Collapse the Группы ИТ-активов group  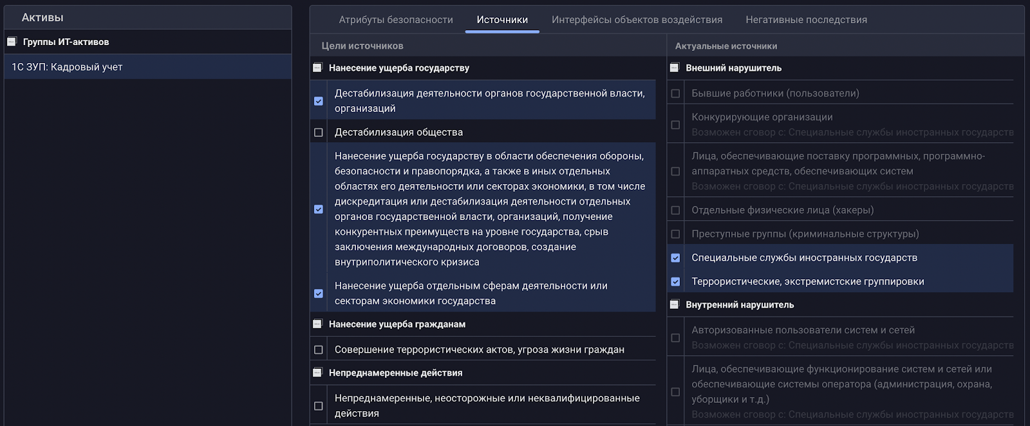(x=12, y=42)
